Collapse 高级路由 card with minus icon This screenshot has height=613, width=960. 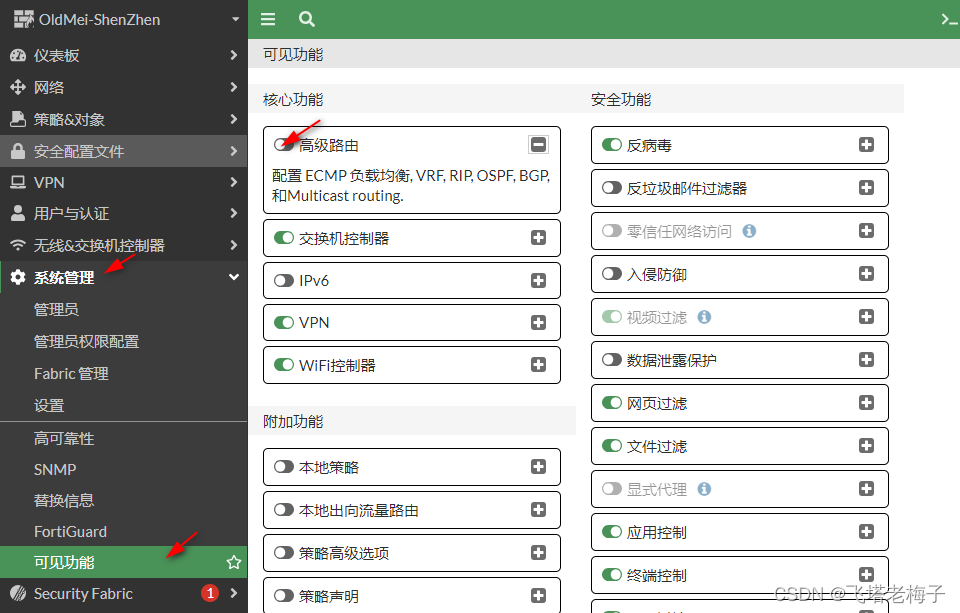click(538, 145)
